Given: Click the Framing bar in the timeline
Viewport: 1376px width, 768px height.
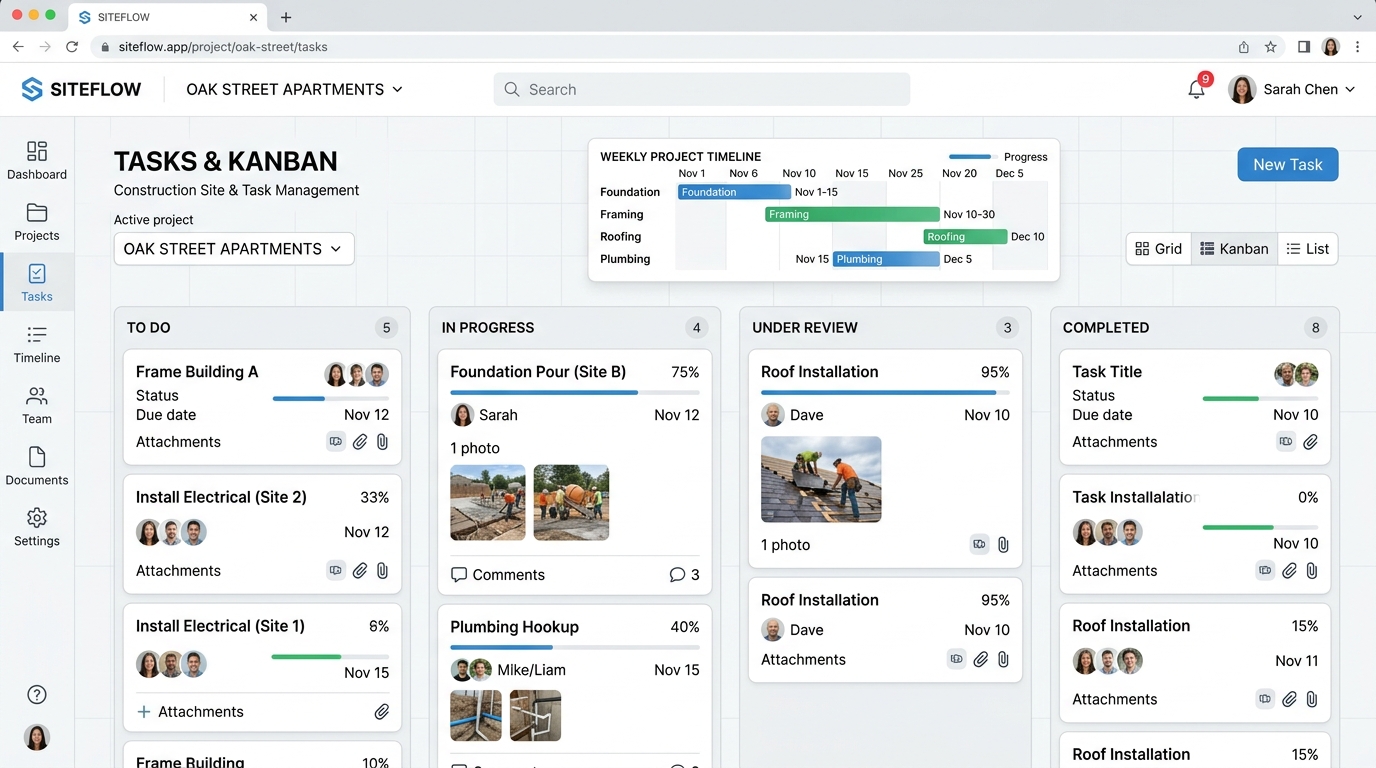Looking at the screenshot, I should (x=852, y=214).
